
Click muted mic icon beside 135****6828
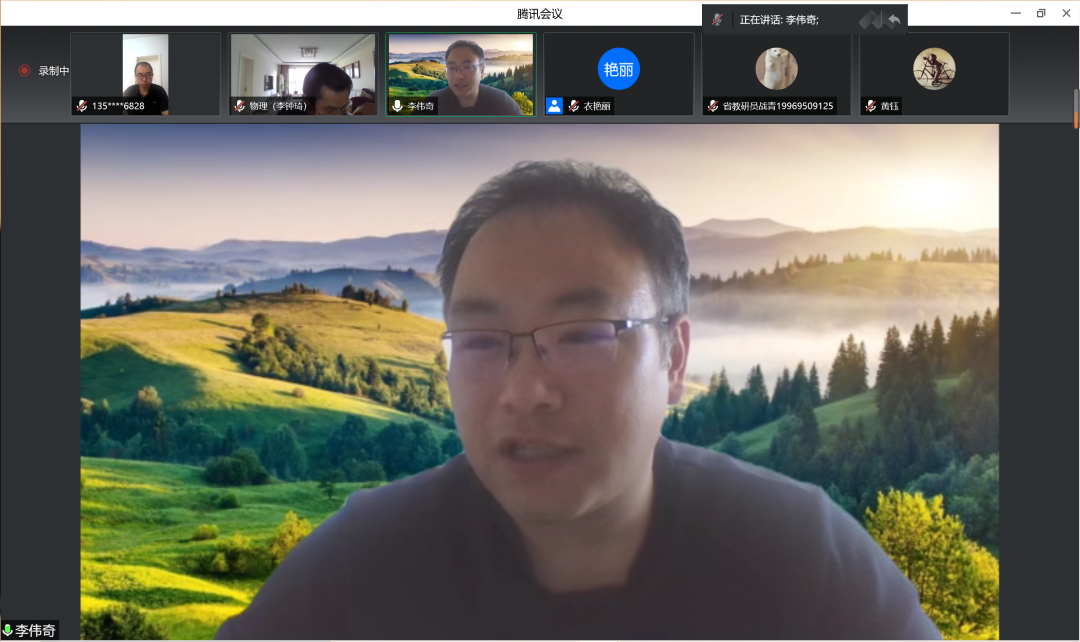[82, 106]
